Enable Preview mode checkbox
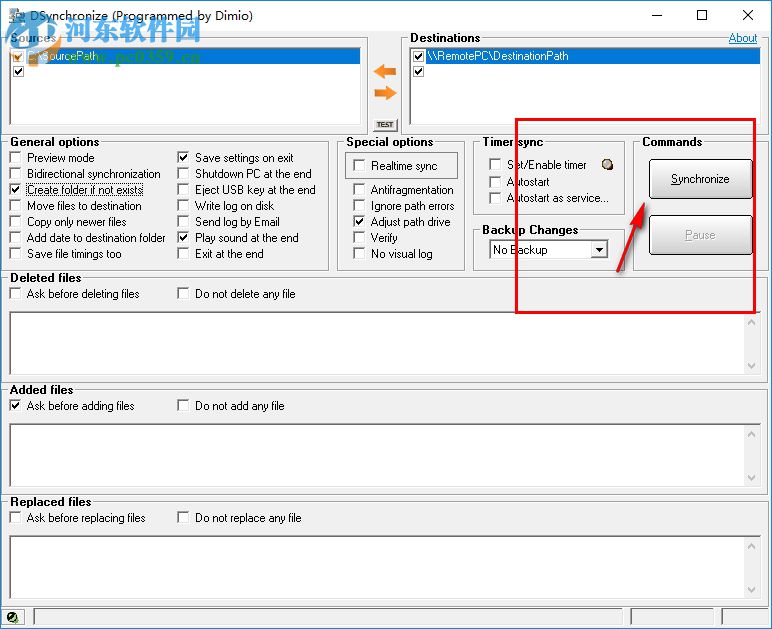This screenshot has width=772, height=629. [16, 157]
